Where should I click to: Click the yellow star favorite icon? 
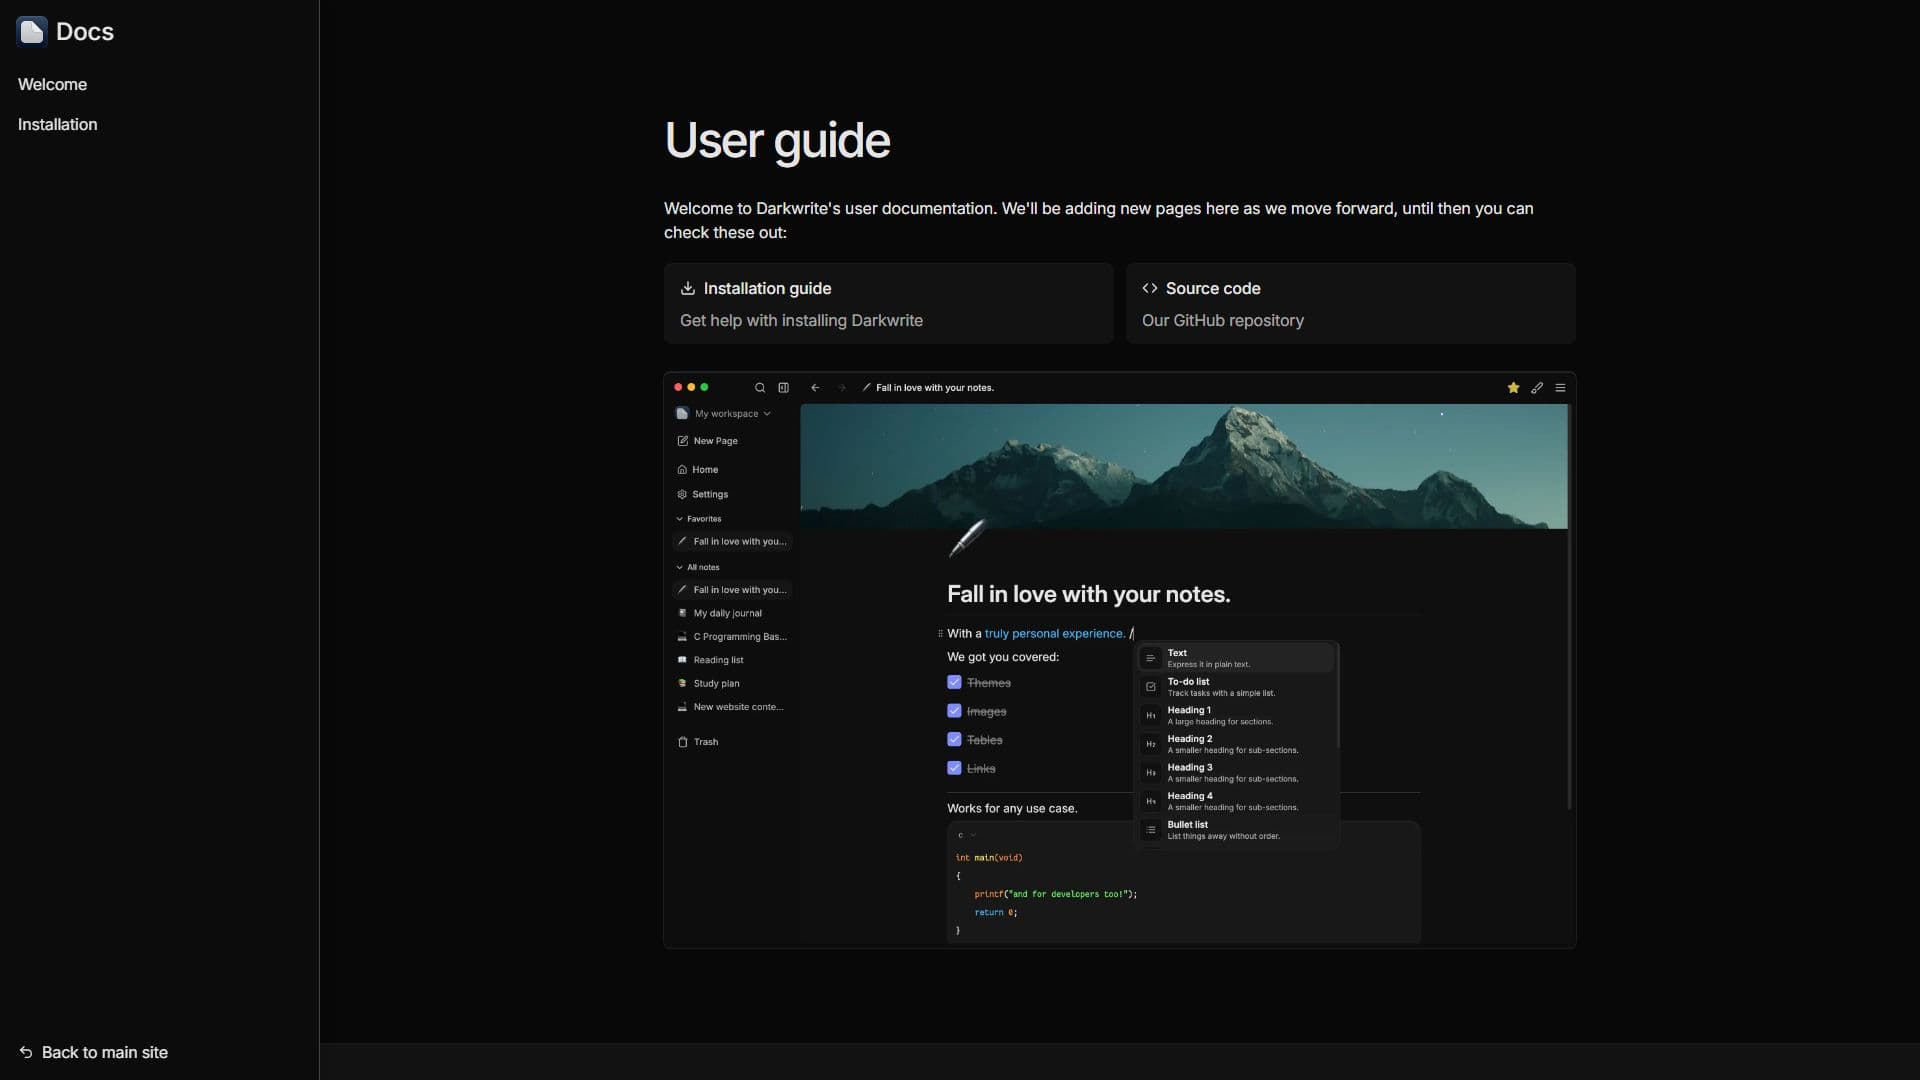point(1513,388)
